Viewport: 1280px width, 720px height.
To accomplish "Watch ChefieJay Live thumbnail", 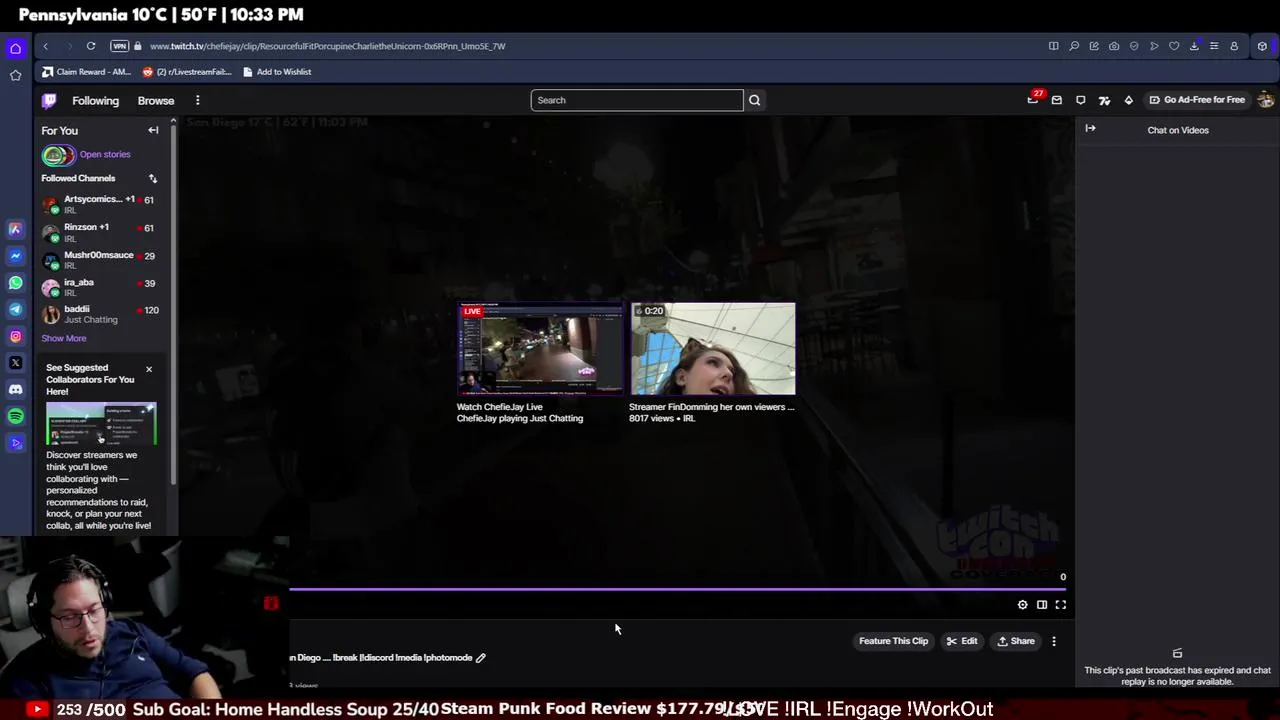I will (540, 349).
